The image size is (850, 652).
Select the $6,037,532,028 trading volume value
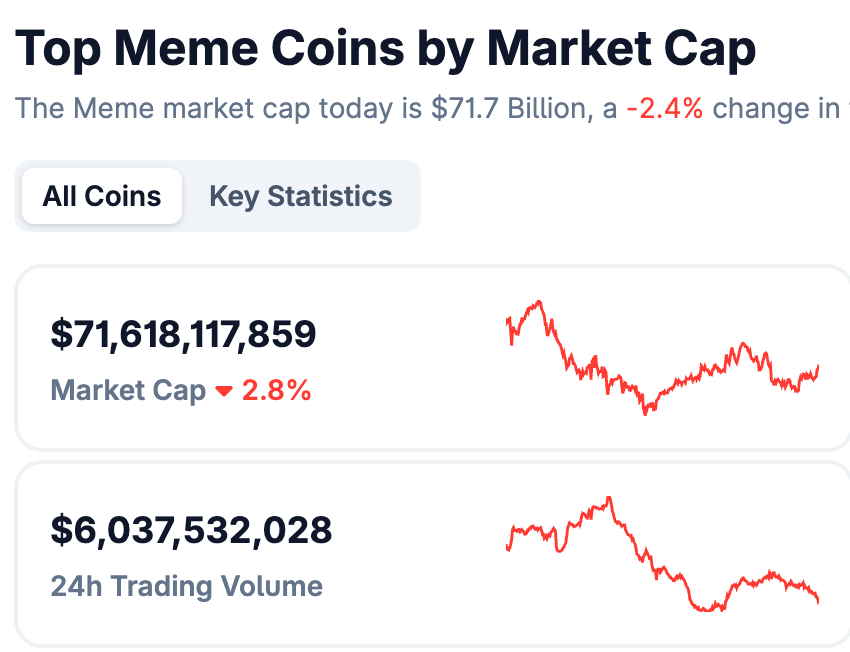191,530
